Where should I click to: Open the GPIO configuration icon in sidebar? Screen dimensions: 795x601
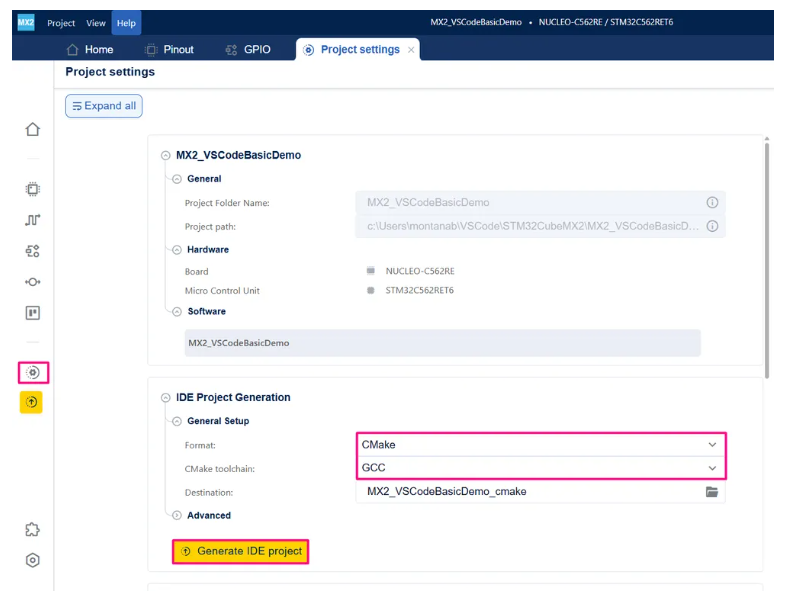32,251
